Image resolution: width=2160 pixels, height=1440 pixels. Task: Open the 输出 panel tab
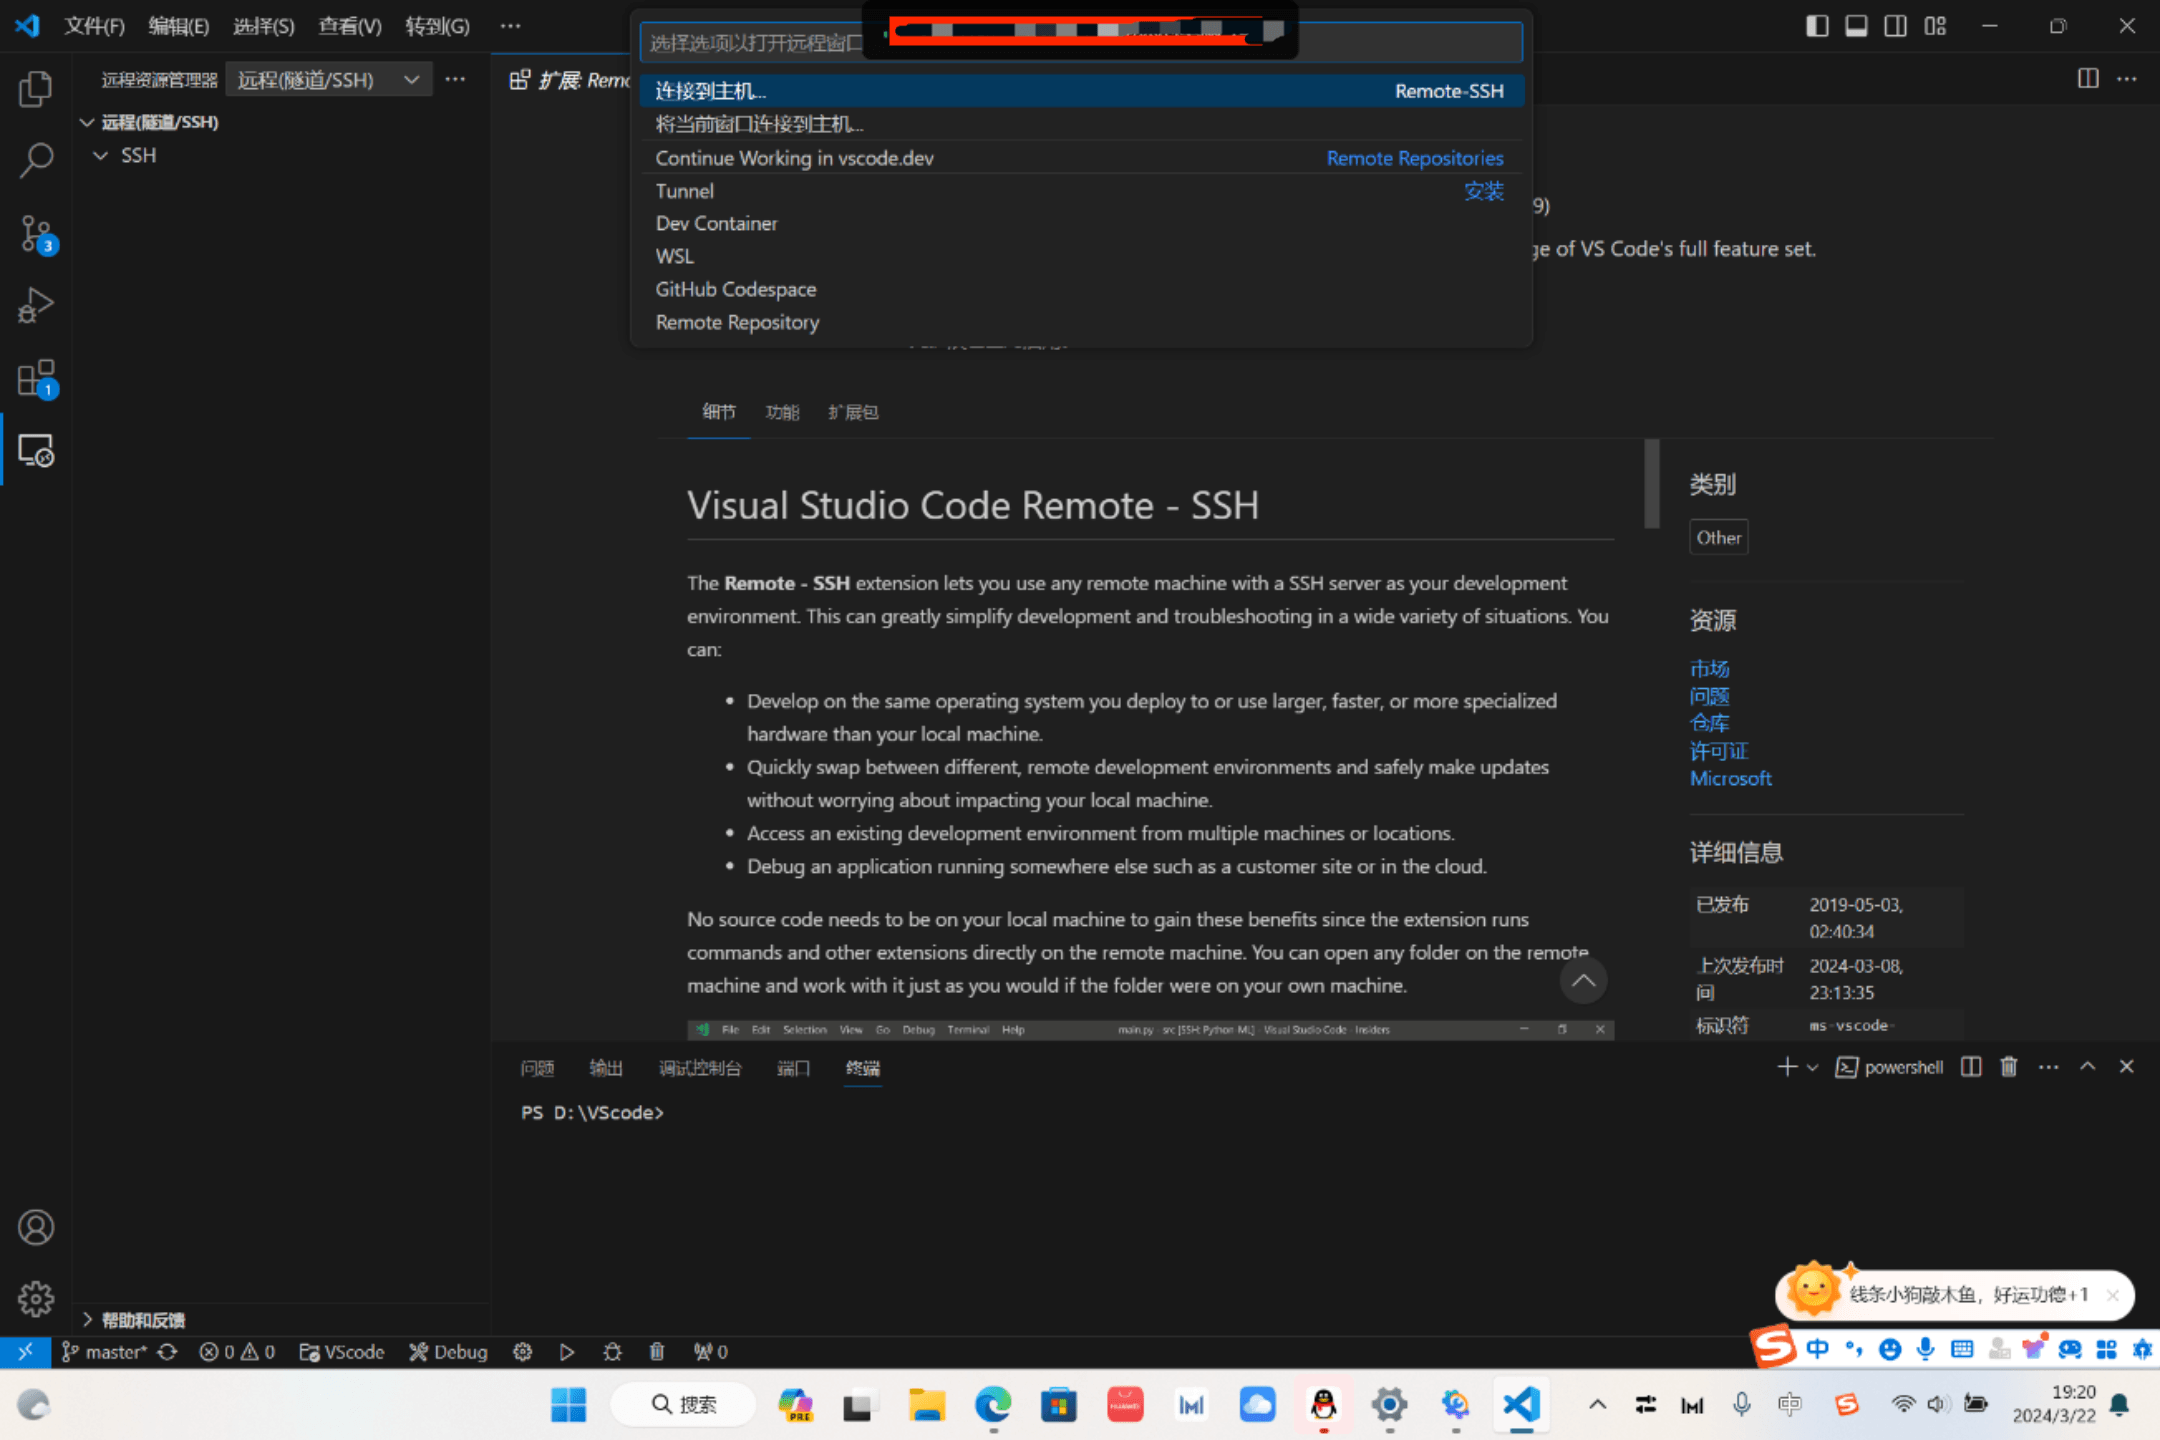[606, 1068]
